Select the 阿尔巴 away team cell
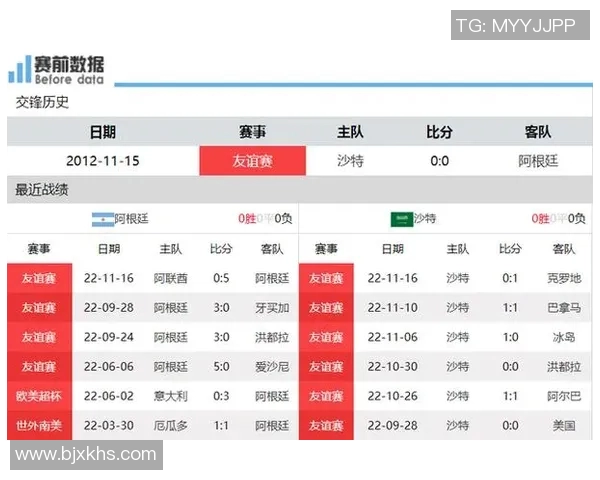Screen dimensions: 600x480 point(564,396)
